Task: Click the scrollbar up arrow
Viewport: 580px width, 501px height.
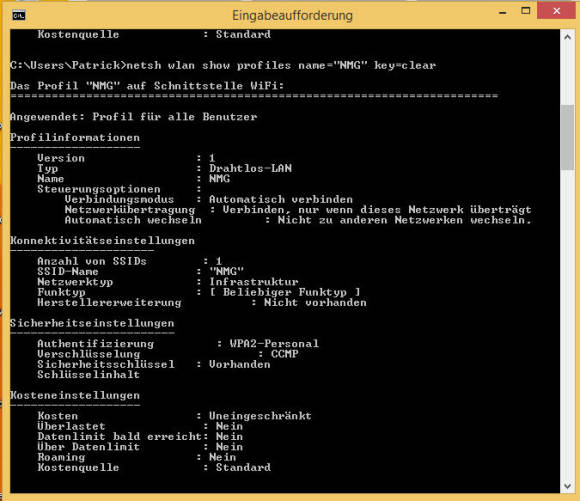Action: (567, 37)
